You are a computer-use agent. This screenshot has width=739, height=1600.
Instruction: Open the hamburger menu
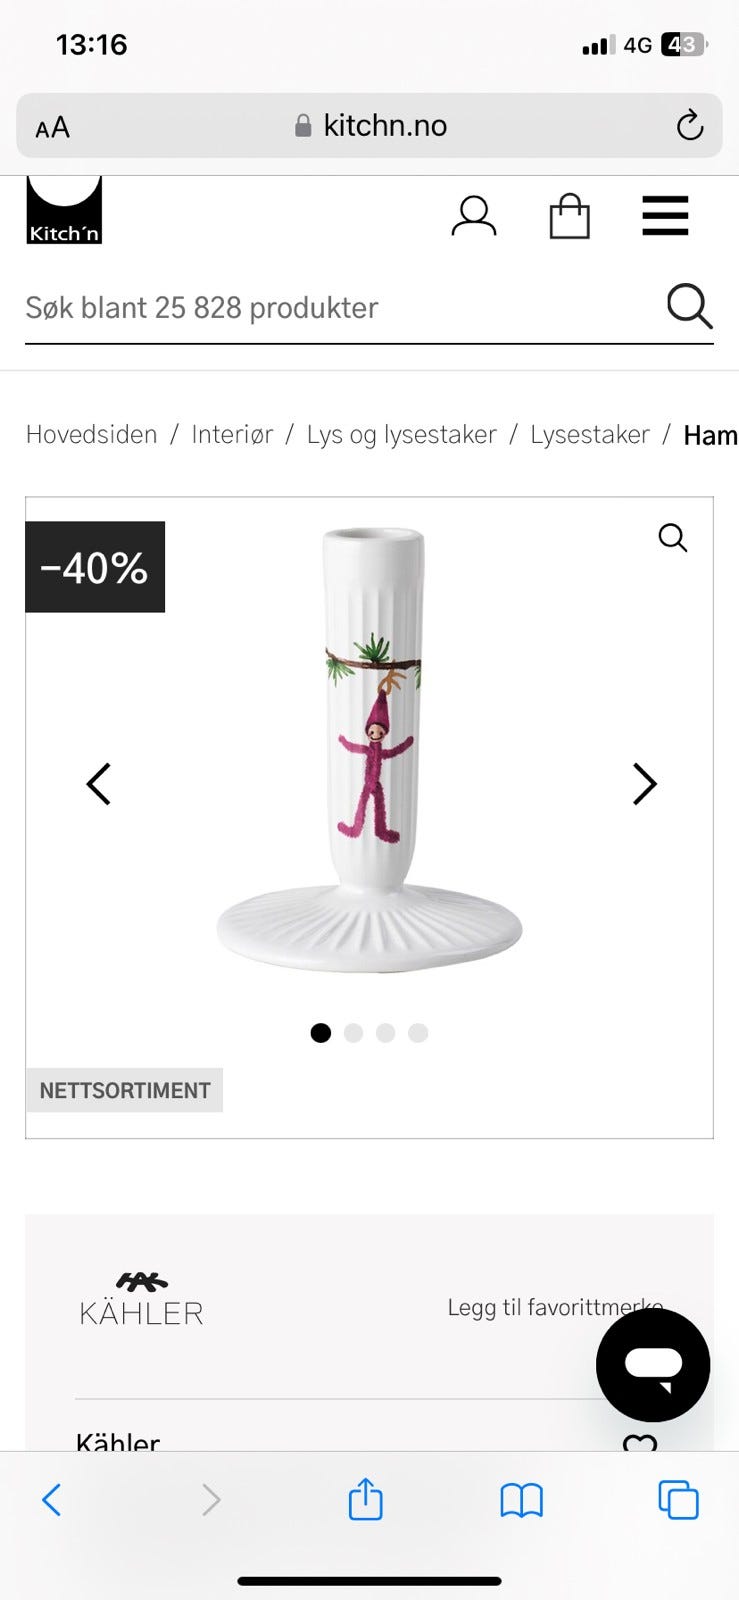(665, 215)
